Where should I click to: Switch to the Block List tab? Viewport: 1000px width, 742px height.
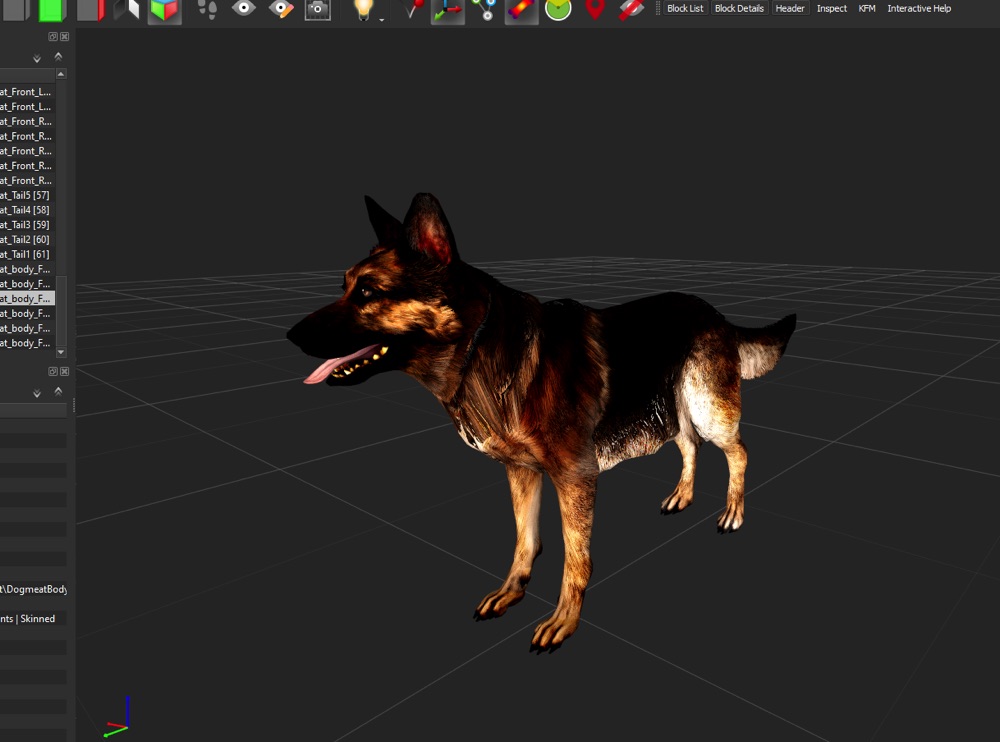click(x=685, y=8)
